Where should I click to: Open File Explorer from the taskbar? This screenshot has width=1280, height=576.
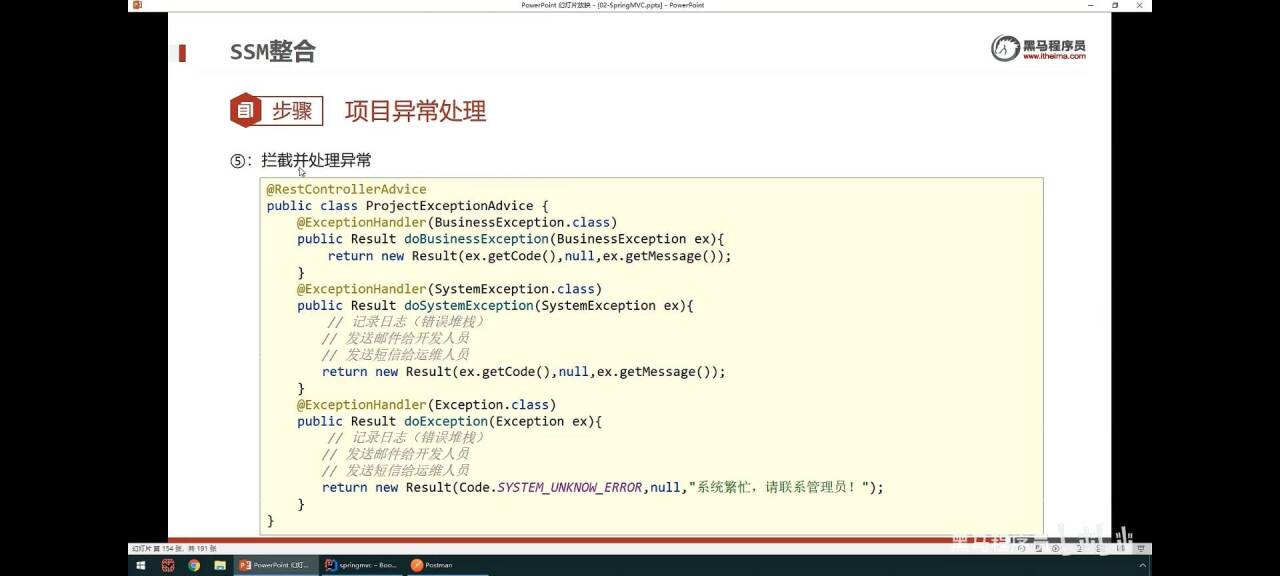click(x=218, y=565)
